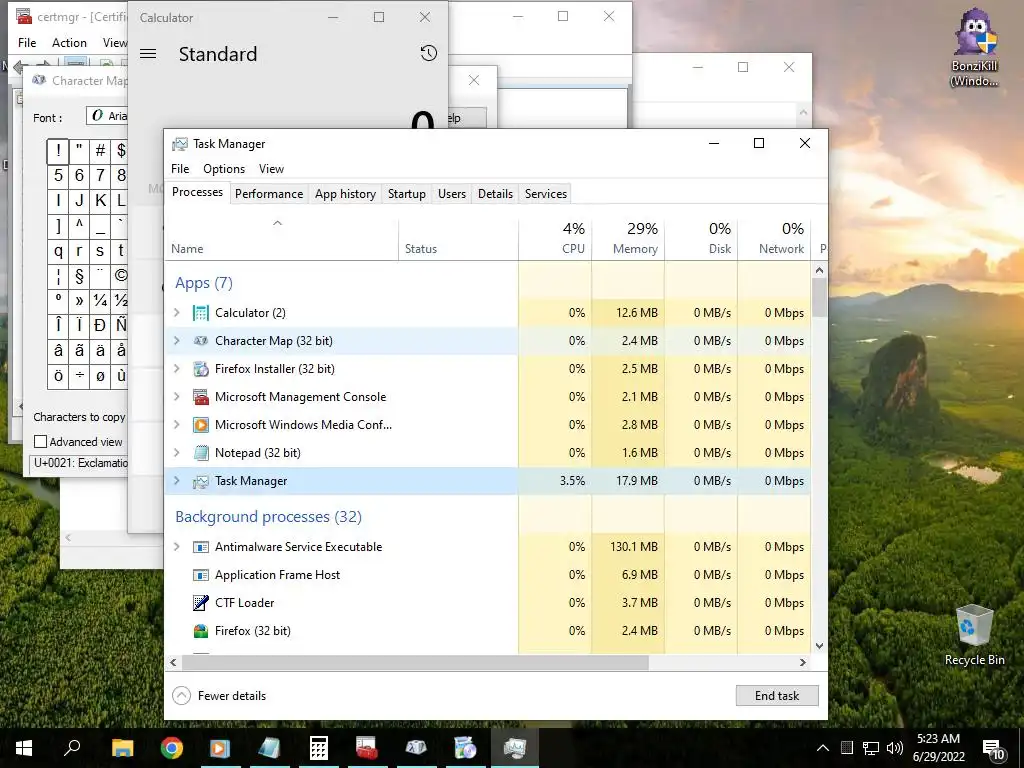This screenshot has height=768, width=1024.
Task: Click the taskbar clock showing 5:23 AM
Action: [938, 748]
